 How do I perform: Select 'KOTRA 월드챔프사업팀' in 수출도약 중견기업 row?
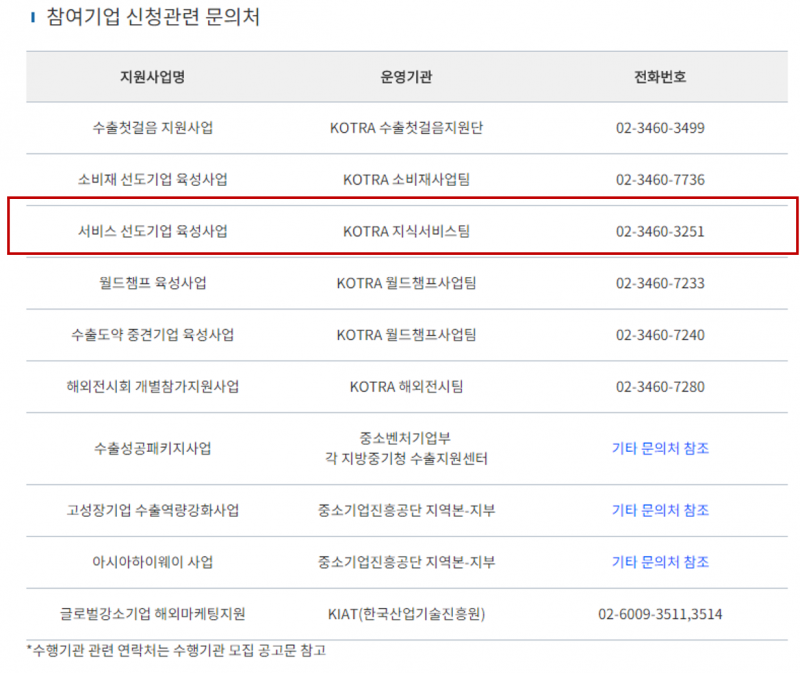pyautogui.click(x=406, y=335)
